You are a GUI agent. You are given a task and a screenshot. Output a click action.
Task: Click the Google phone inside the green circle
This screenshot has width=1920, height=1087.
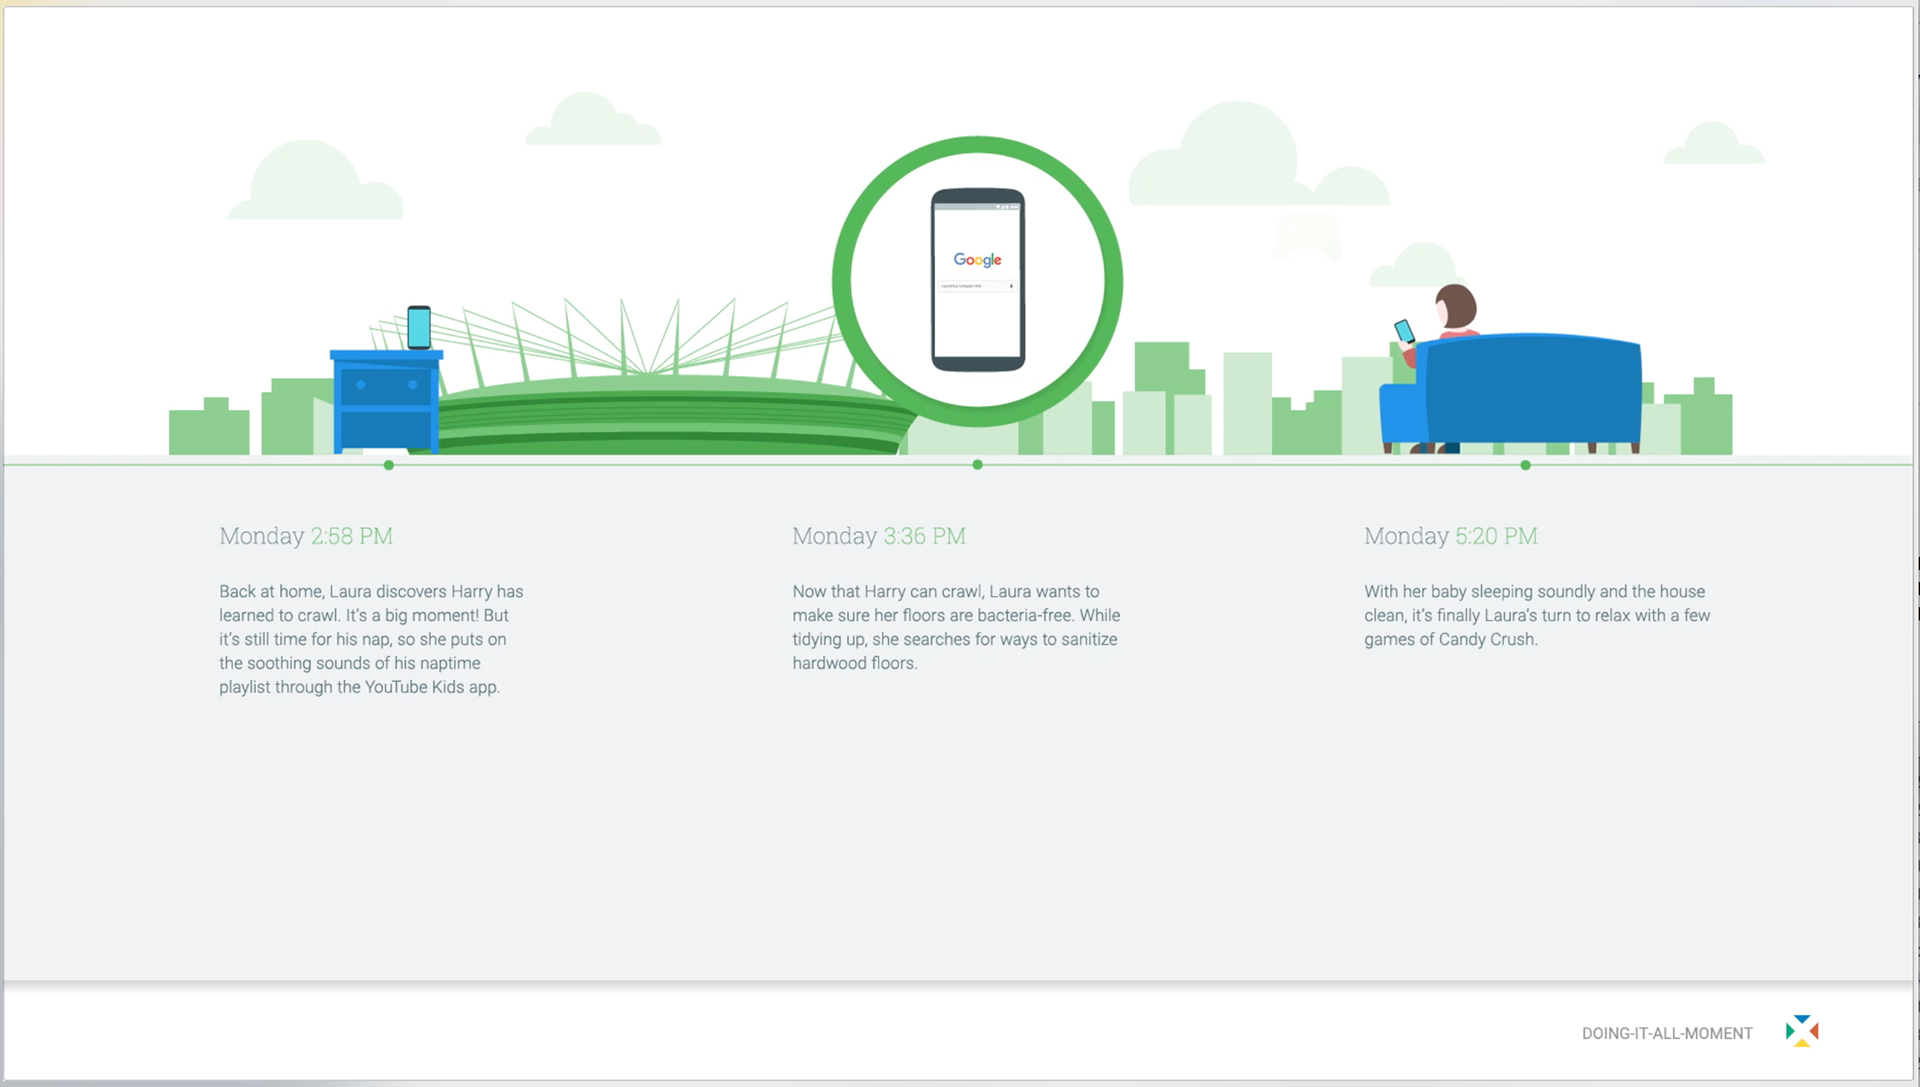coord(978,280)
